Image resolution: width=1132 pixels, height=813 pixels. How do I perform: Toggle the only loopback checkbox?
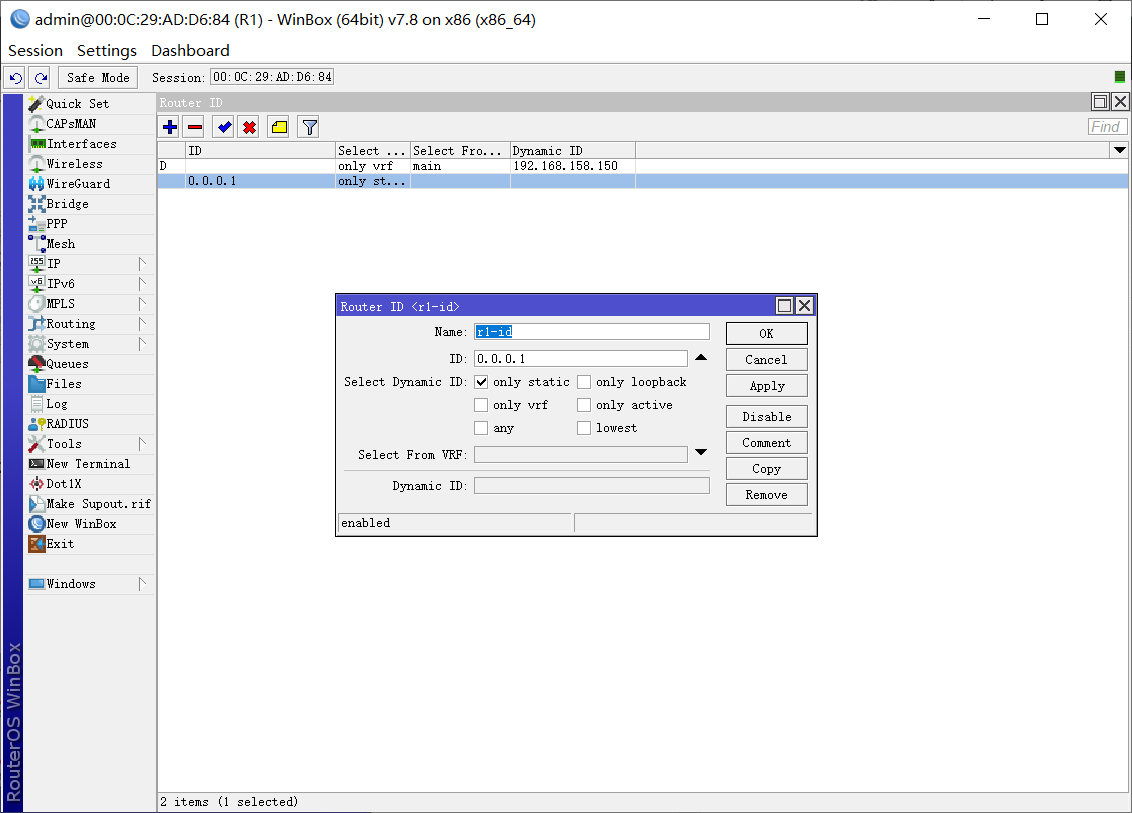click(584, 382)
